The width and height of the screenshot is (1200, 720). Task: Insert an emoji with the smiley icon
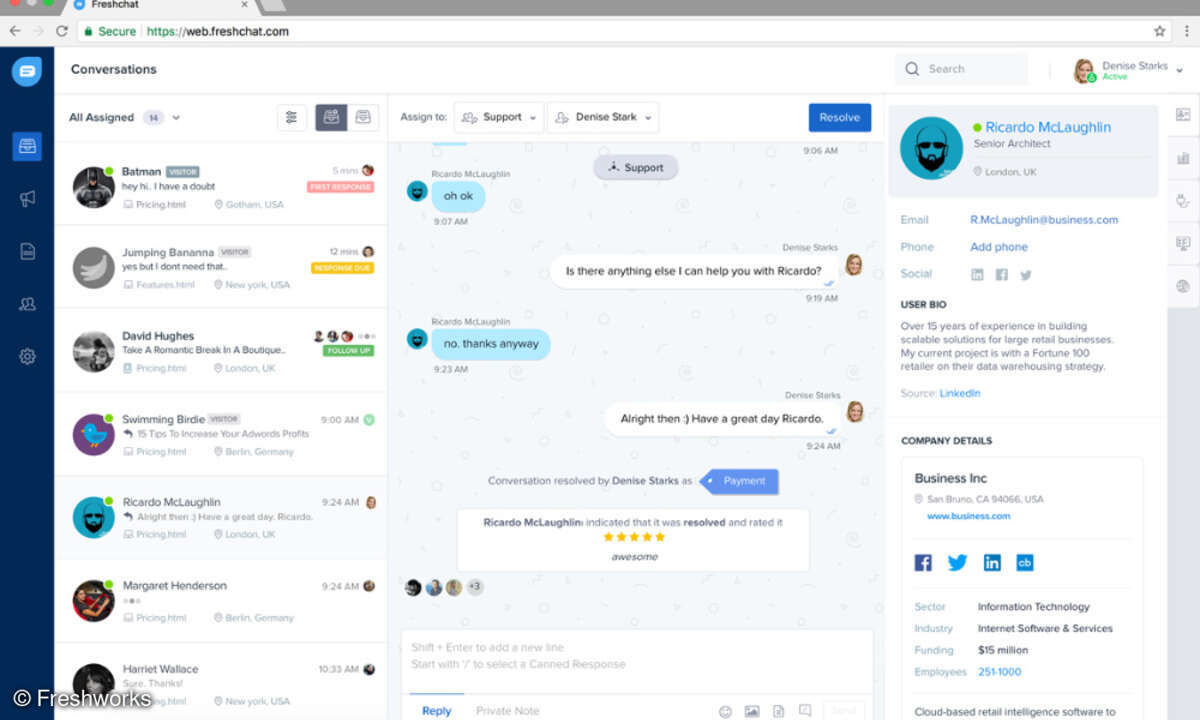726,711
